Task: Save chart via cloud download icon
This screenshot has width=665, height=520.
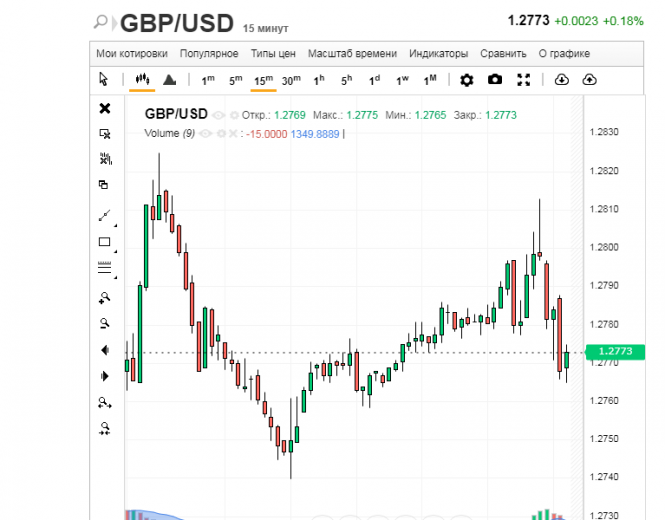Action: pyautogui.click(x=562, y=79)
